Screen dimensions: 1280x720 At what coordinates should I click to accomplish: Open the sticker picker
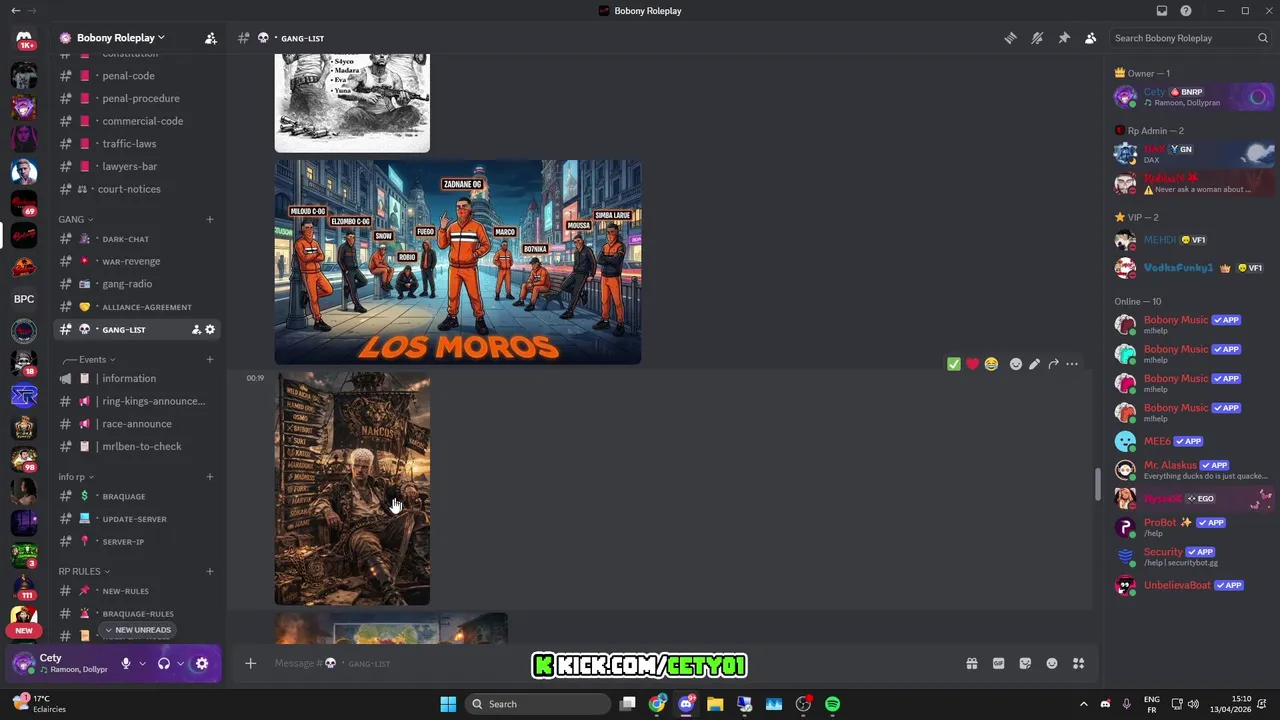(x=1025, y=663)
